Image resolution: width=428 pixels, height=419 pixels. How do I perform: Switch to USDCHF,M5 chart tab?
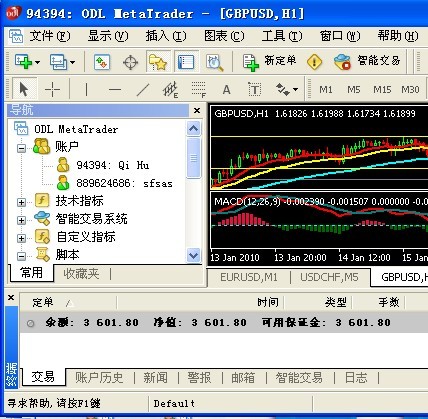(x=329, y=277)
